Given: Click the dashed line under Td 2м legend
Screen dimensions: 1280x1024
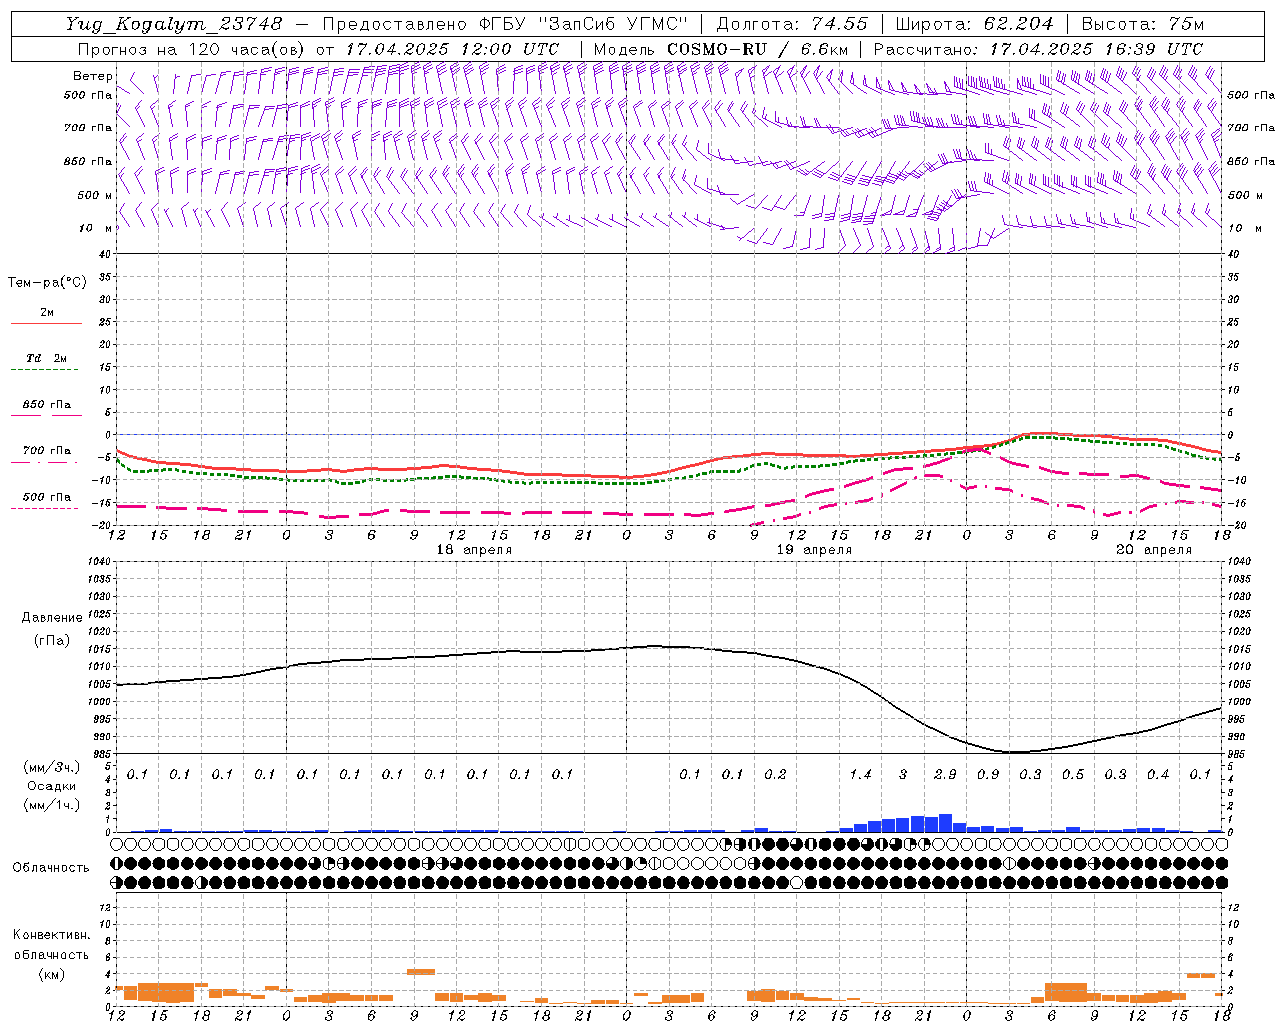Looking at the screenshot, I should coord(44,370).
